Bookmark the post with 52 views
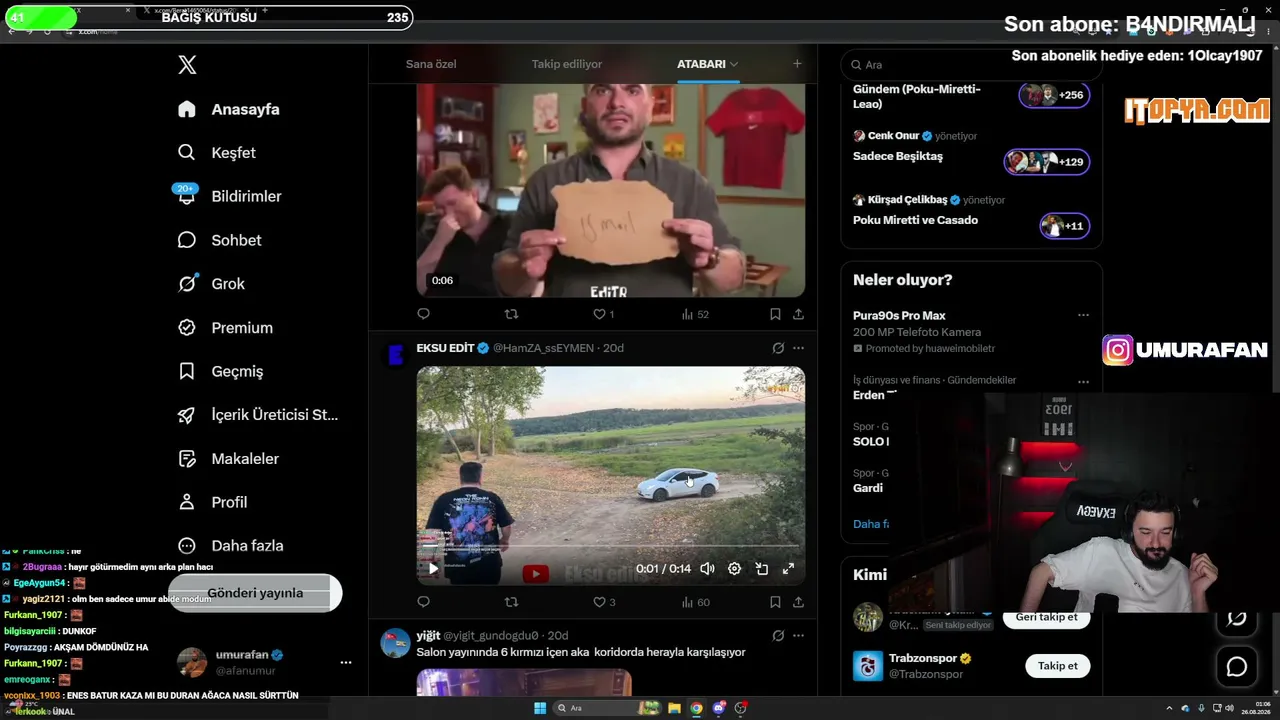Image resolution: width=1280 pixels, height=720 pixels. (775, 314)
